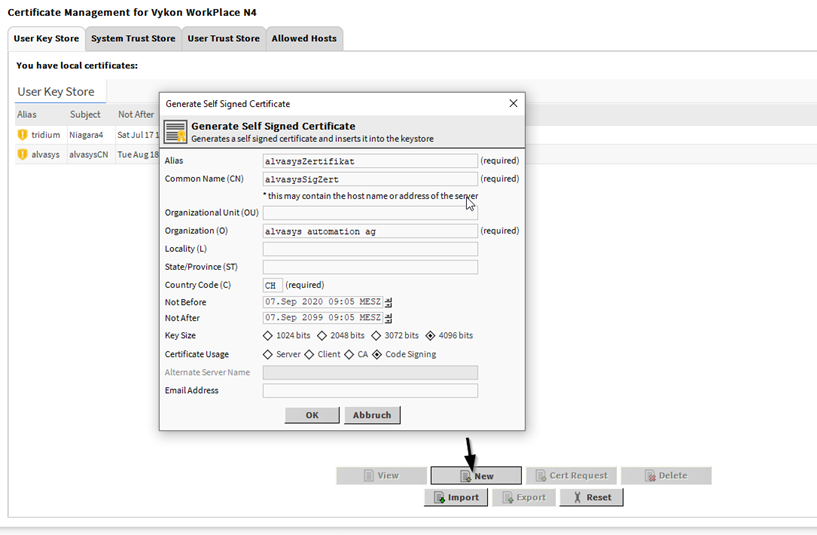This screenshot has height=535, width=817.
Task: Click the Cert Request button
Action: [572, 476]
